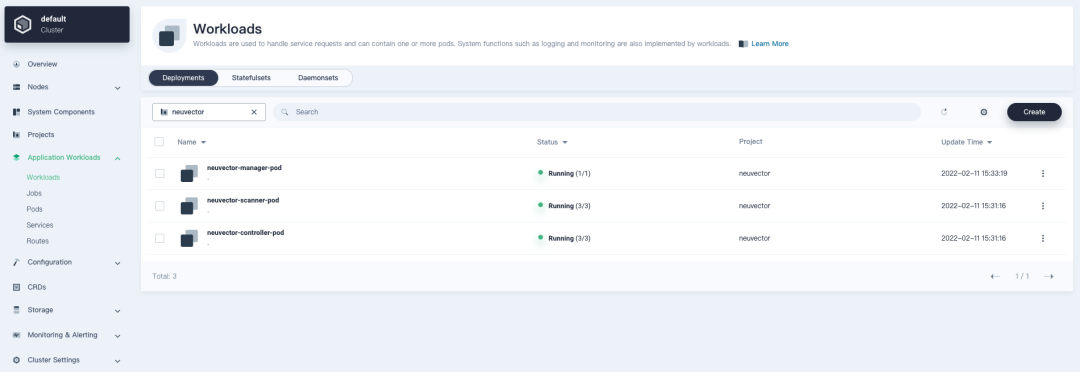Screen dimensions: 1080x372
Task: Click the neuvector-controller-pod workload icon
Action: 189,238
